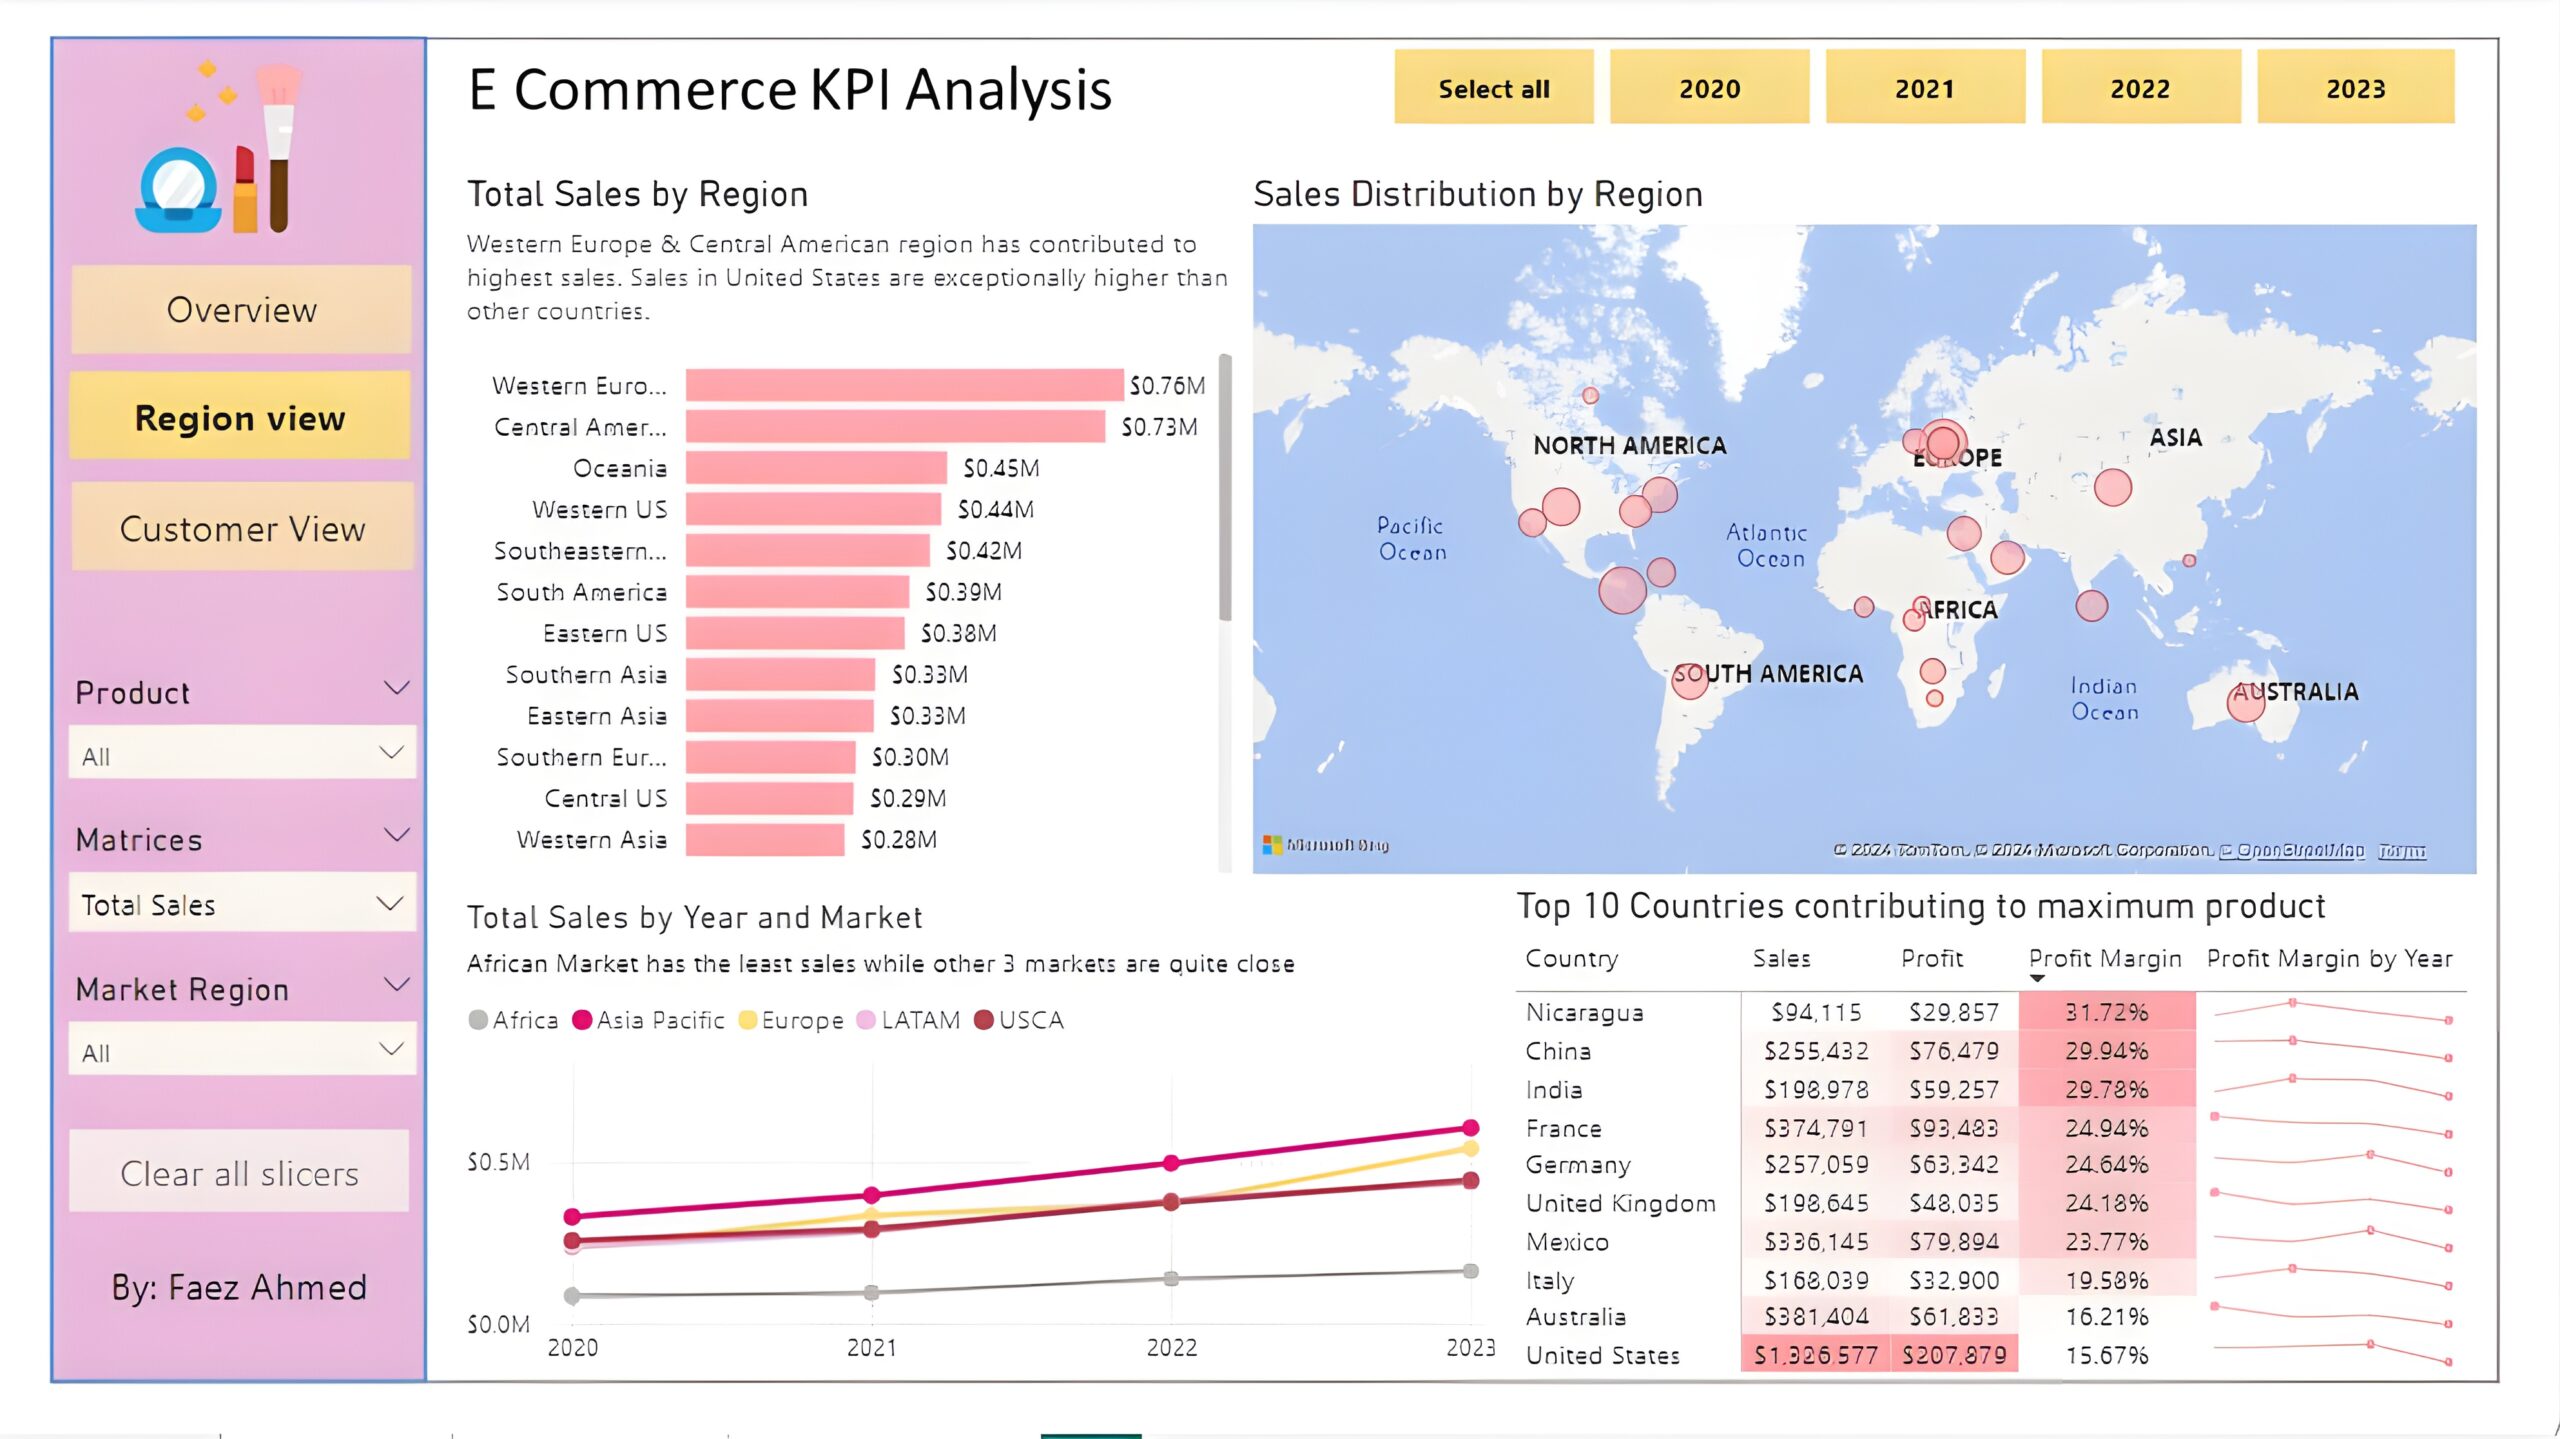The height and width of the screenshot is (1439, 2560).
Task: Toggle the Select all year slicer
Action: click(1493, 88)
